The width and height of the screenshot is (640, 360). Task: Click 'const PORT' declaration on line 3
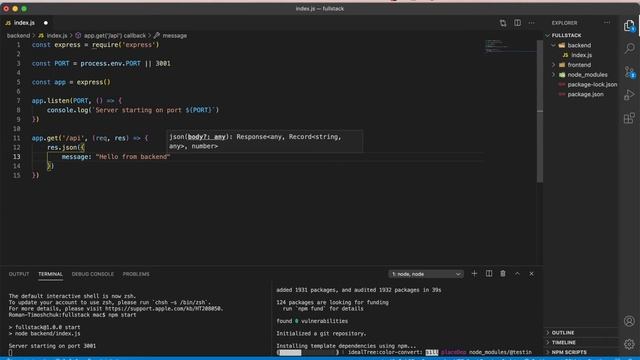pos(51,64)
